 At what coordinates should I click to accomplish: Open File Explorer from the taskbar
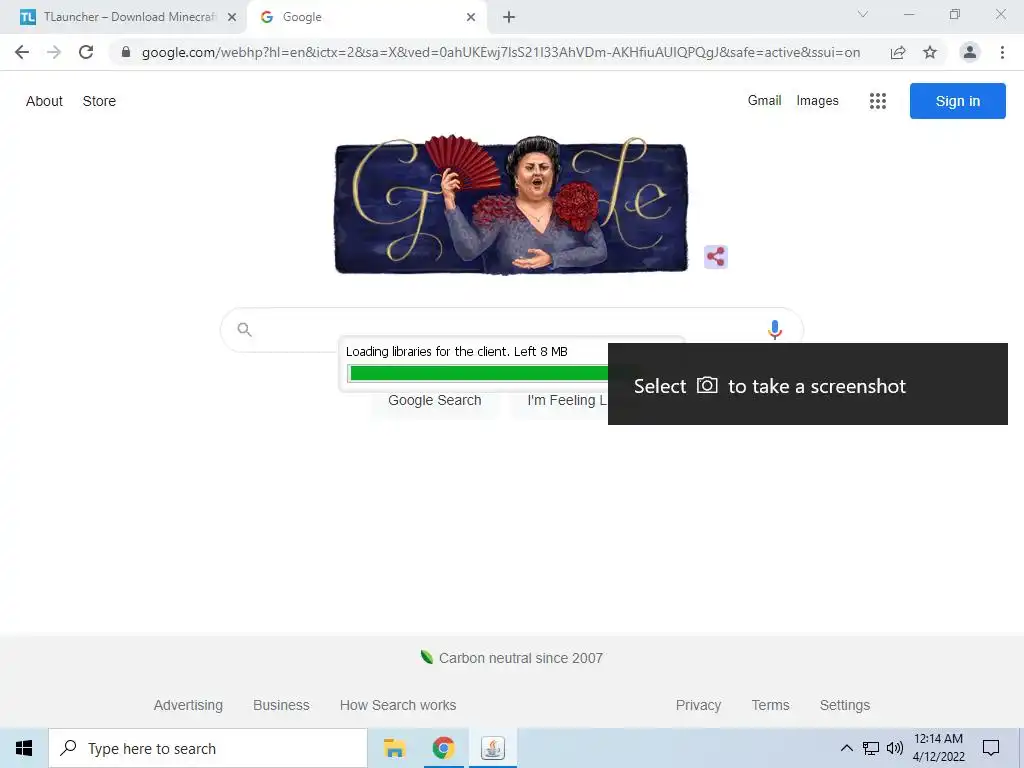pos(394,748)
